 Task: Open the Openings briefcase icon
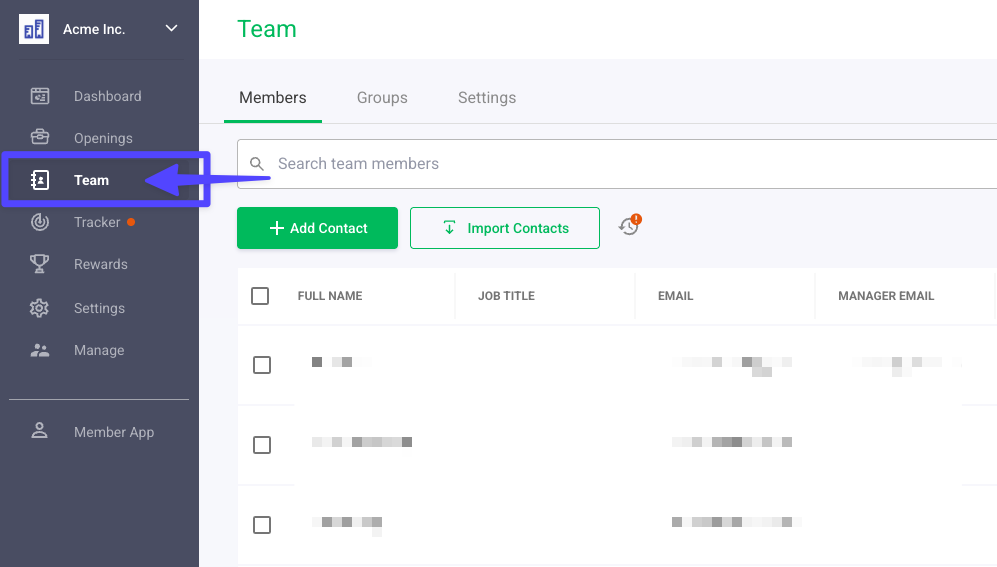(x=40, y=138)
